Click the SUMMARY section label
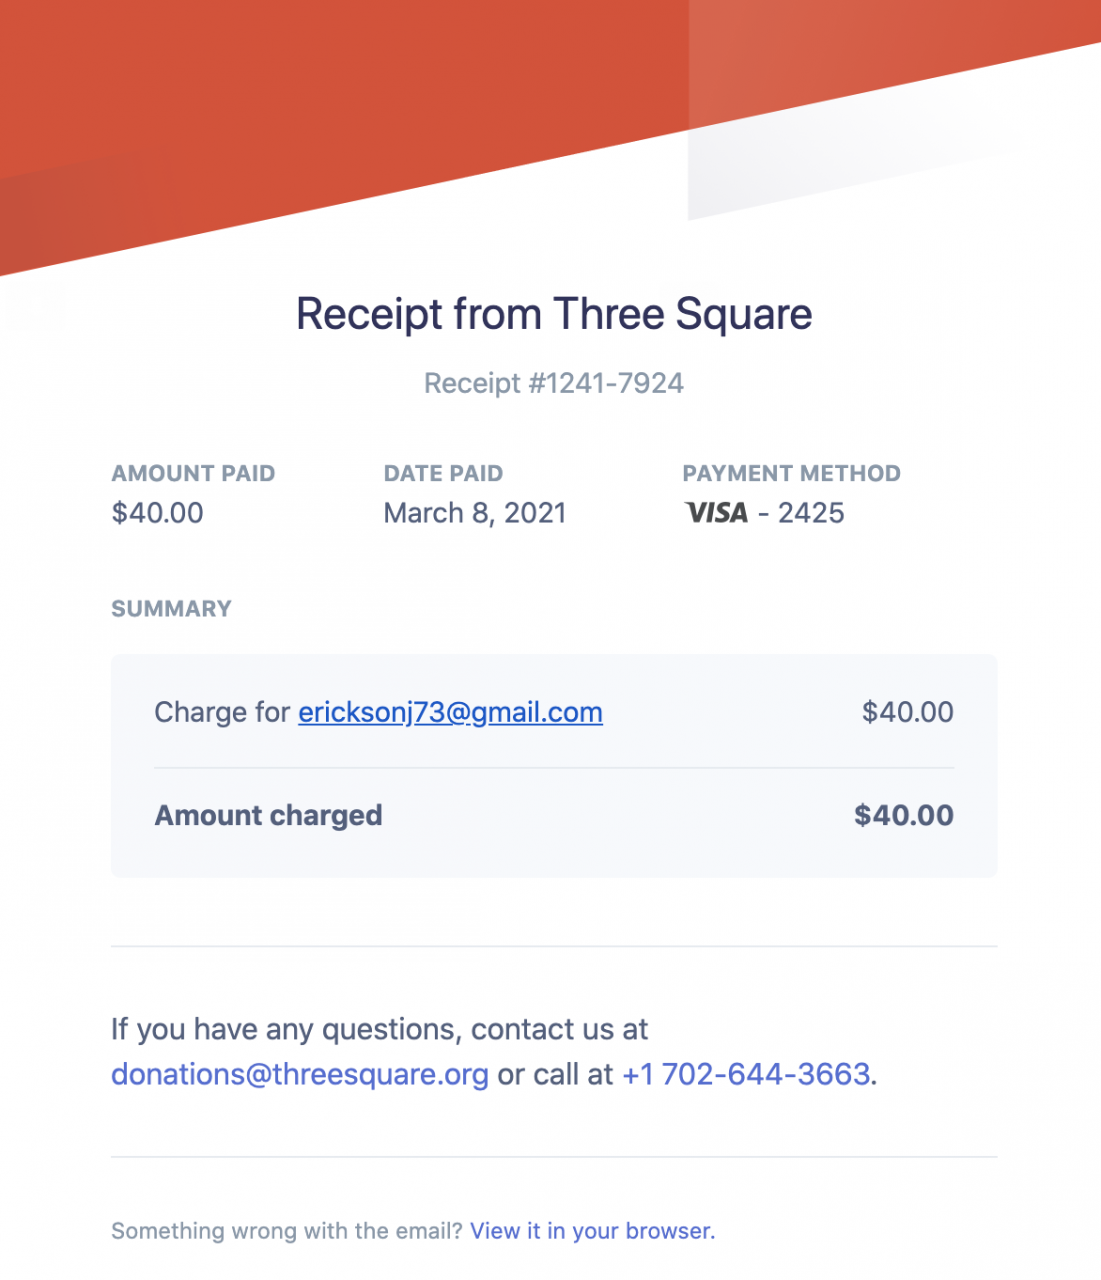Viewport: 1101px width, 1280px height. (x=171, y=609)
